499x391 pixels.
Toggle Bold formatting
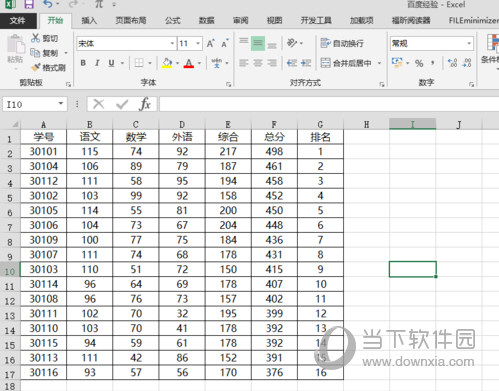point(83,63)
